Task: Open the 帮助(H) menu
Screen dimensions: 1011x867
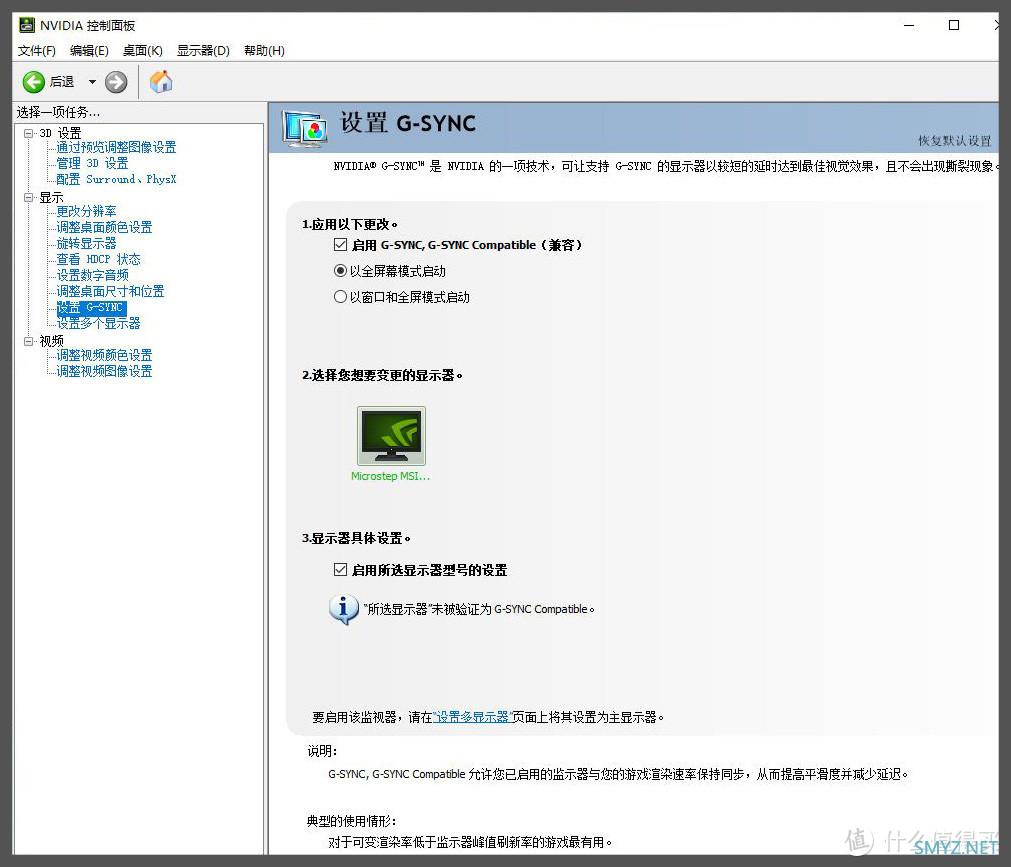Action: [264, 50]
